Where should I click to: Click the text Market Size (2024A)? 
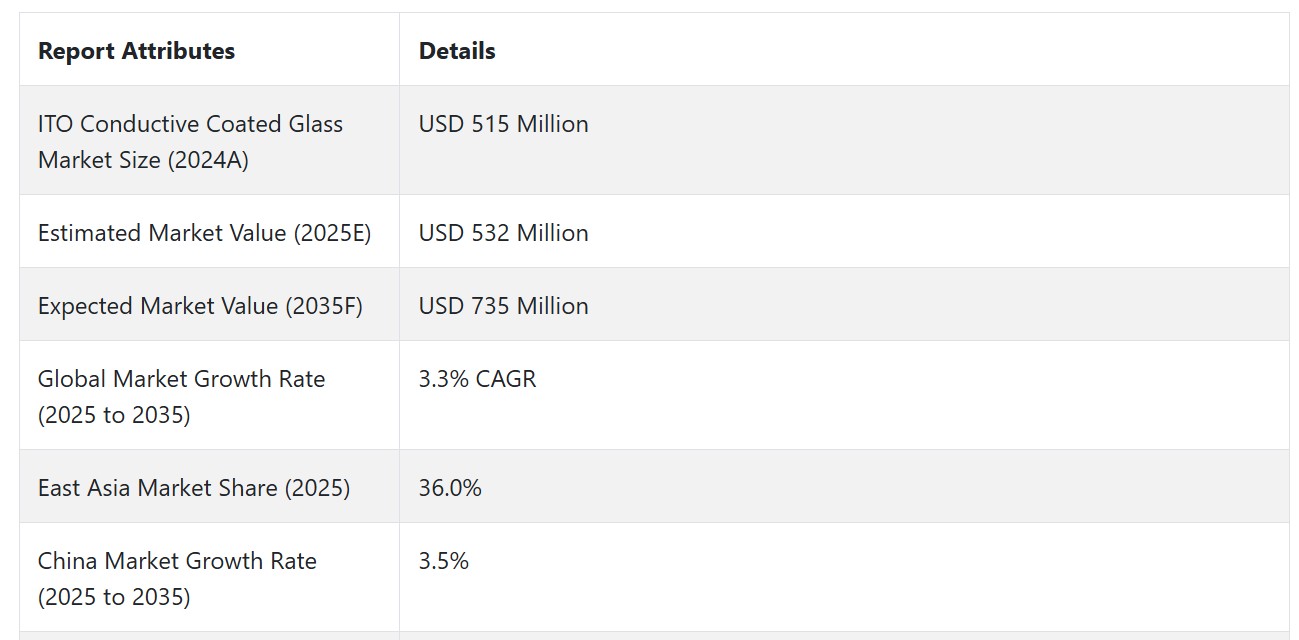click(143, 160)
